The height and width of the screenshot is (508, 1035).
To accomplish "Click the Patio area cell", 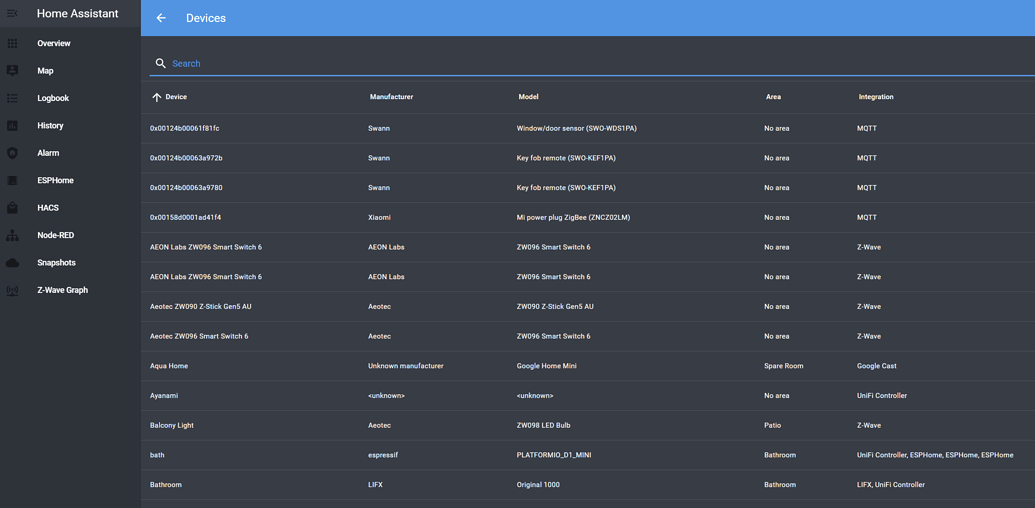I will (x=772, y=426).
